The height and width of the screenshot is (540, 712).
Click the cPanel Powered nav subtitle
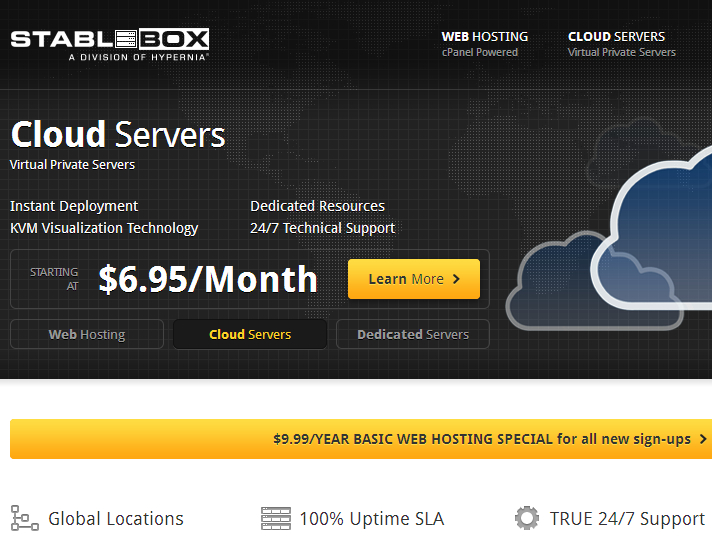point(480,52)
